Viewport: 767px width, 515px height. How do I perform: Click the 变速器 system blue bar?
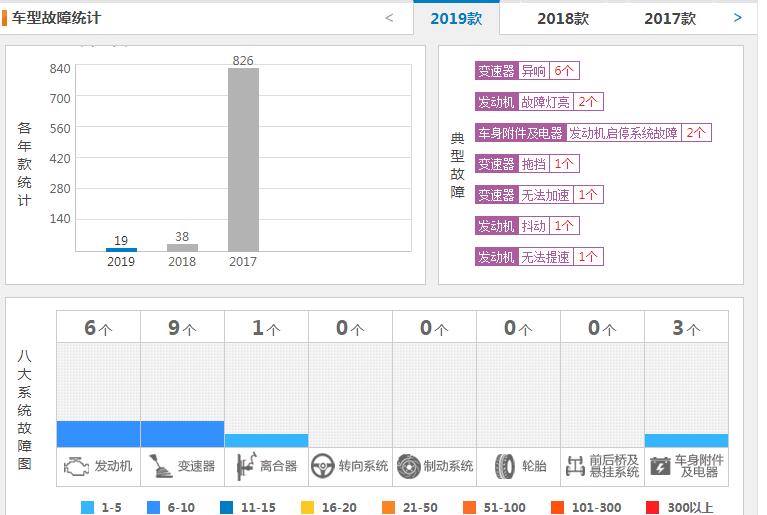coord(182,434)
